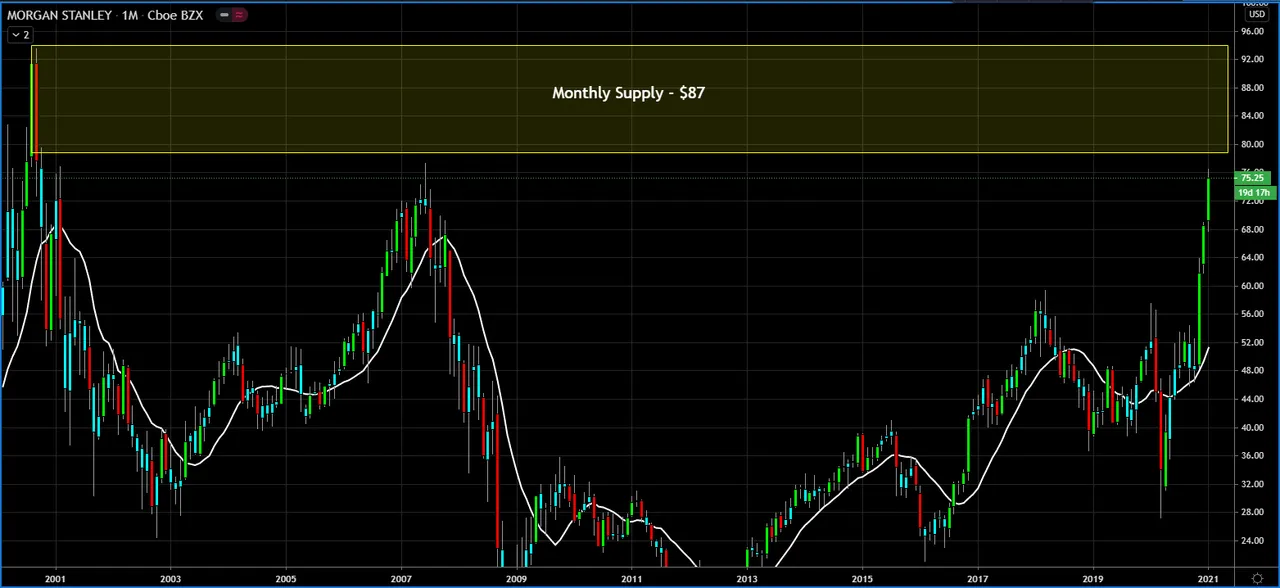Click the 92.00 price scale label
This screenshot has height=588, width=1280.
point(1252,59)
